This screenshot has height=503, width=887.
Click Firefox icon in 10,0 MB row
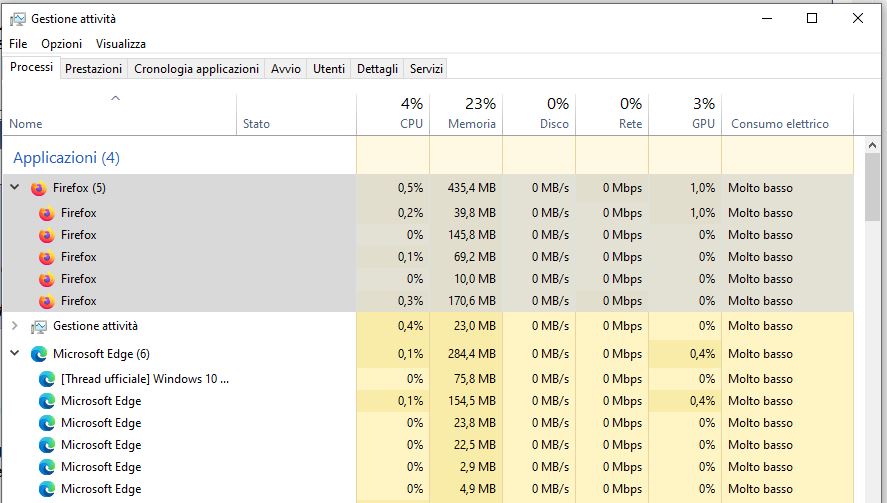[46, 280]
